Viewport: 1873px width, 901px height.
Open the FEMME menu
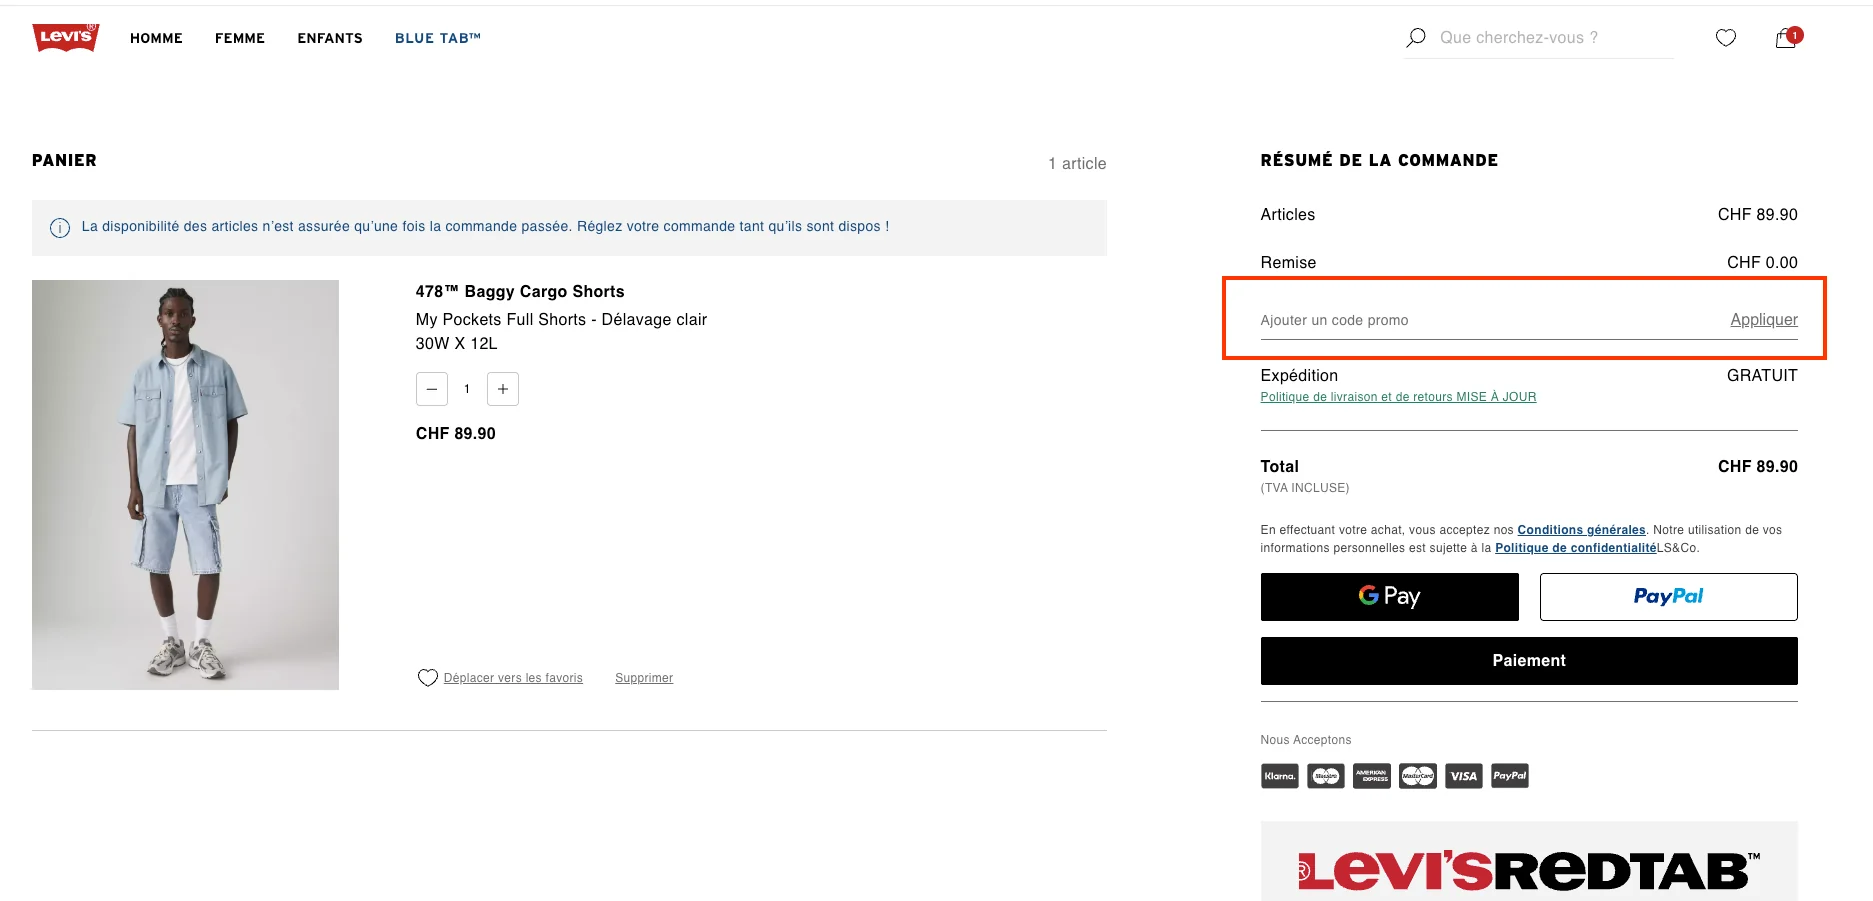click(240, 38)
